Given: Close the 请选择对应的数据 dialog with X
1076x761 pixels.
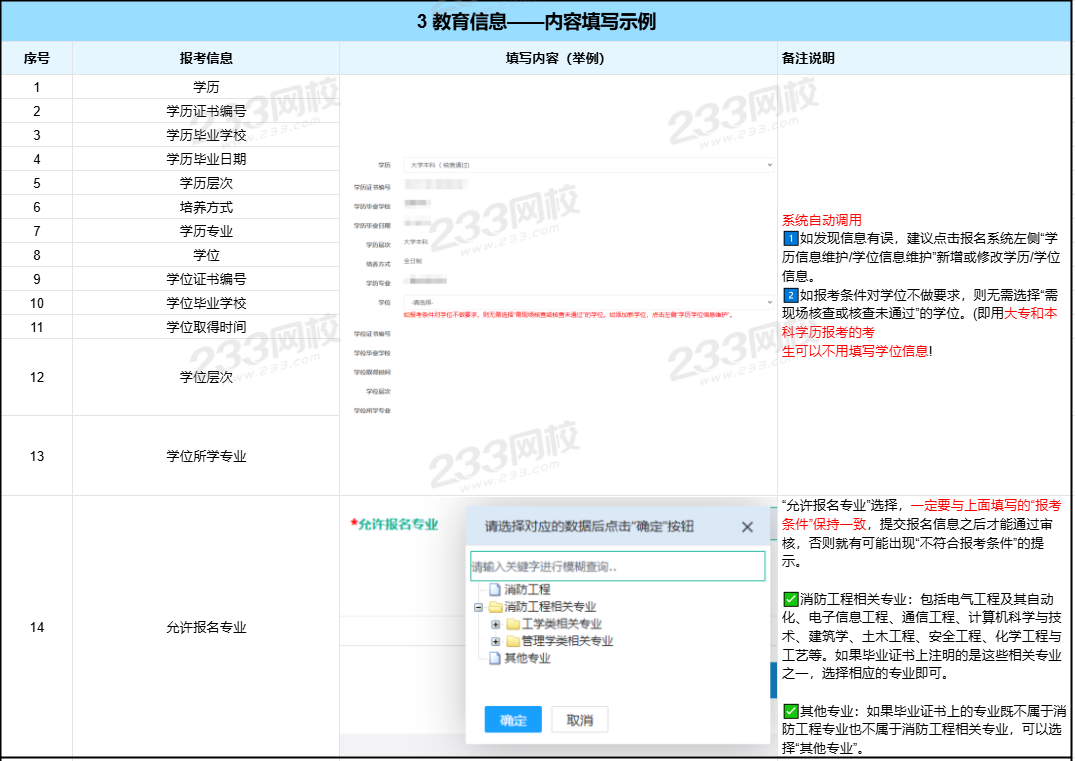Looking at the screenshot, I should 747,527.
